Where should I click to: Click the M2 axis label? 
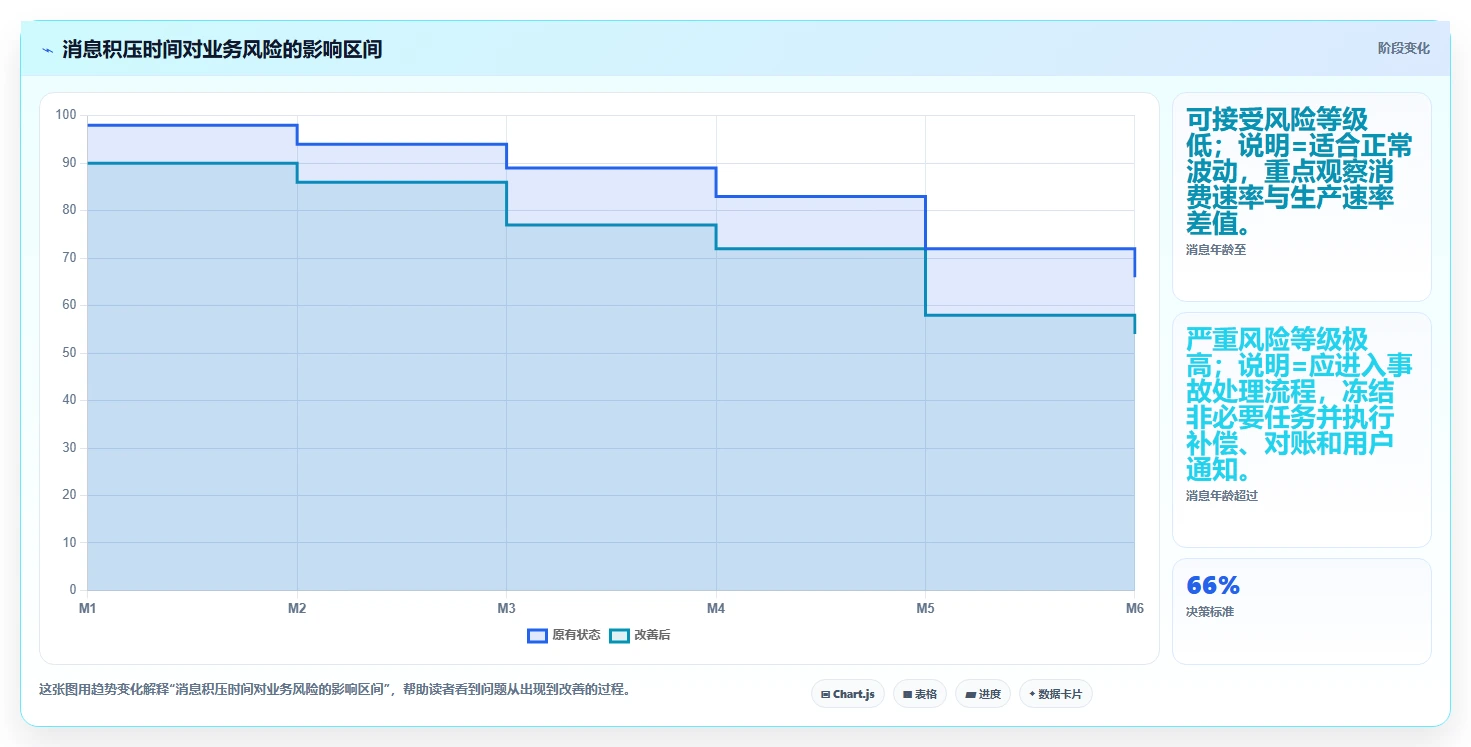pos(297,608)
